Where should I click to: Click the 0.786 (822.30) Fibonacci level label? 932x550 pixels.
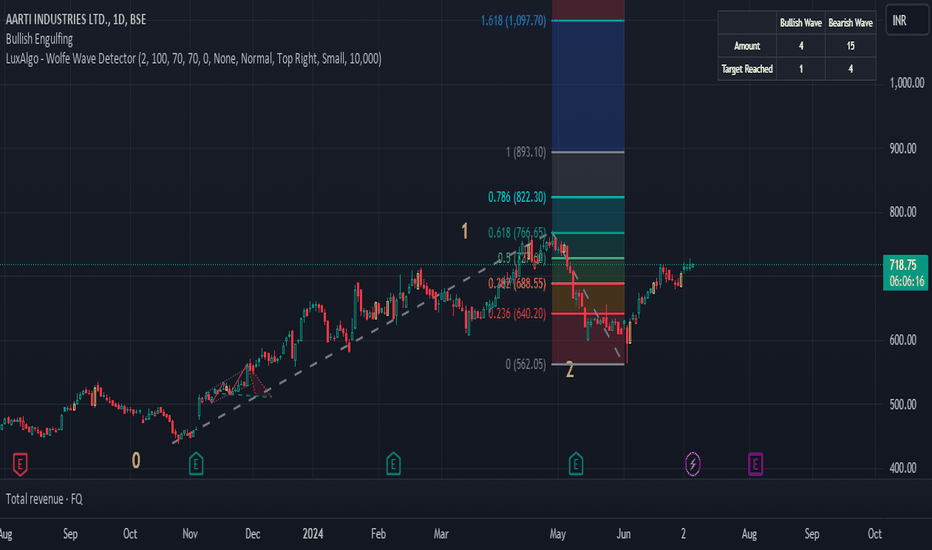pos(517,197)
